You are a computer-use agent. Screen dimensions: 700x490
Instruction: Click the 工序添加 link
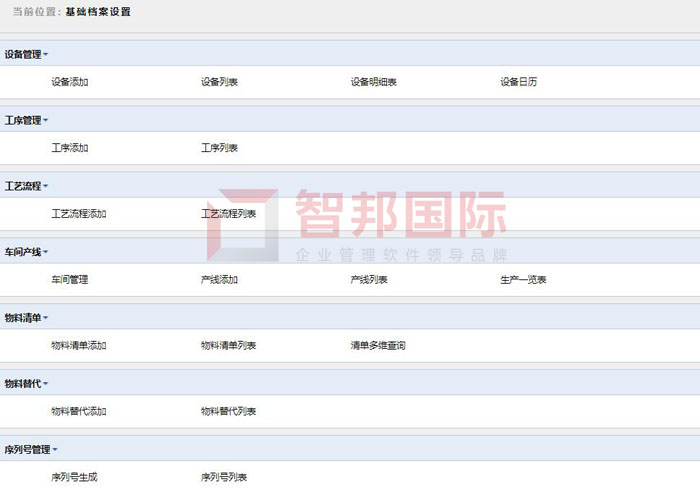[x=70, y=148]
